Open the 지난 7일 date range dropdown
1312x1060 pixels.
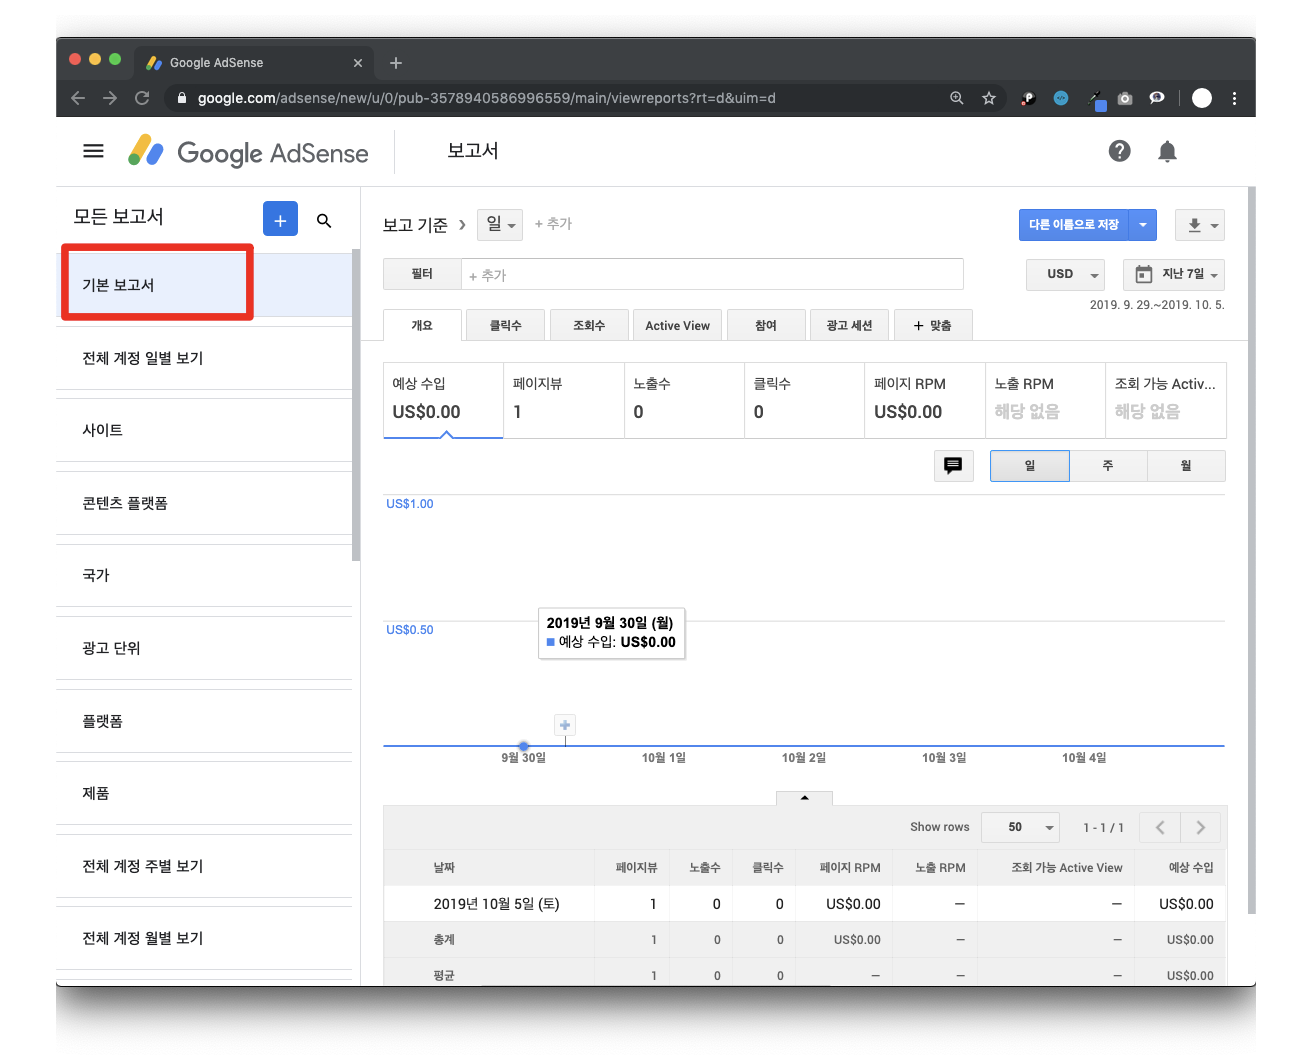[1174, 274]
